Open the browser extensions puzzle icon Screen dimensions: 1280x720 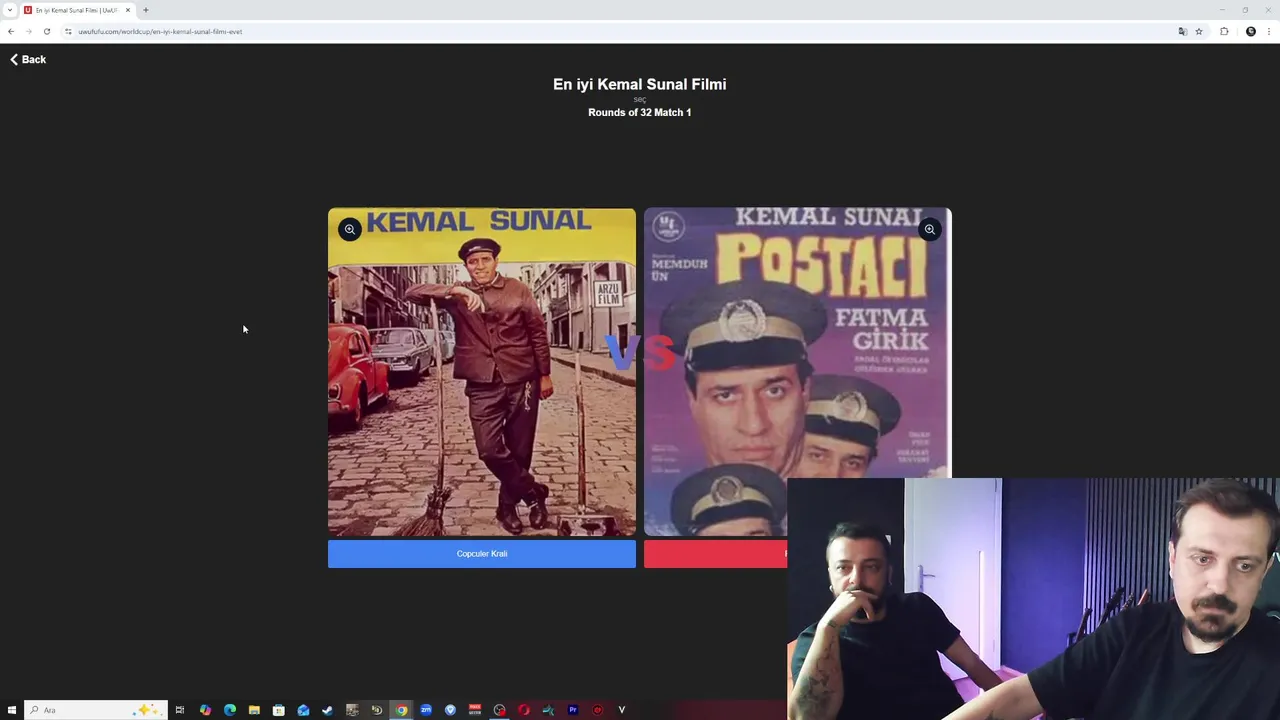(1224, 31)
